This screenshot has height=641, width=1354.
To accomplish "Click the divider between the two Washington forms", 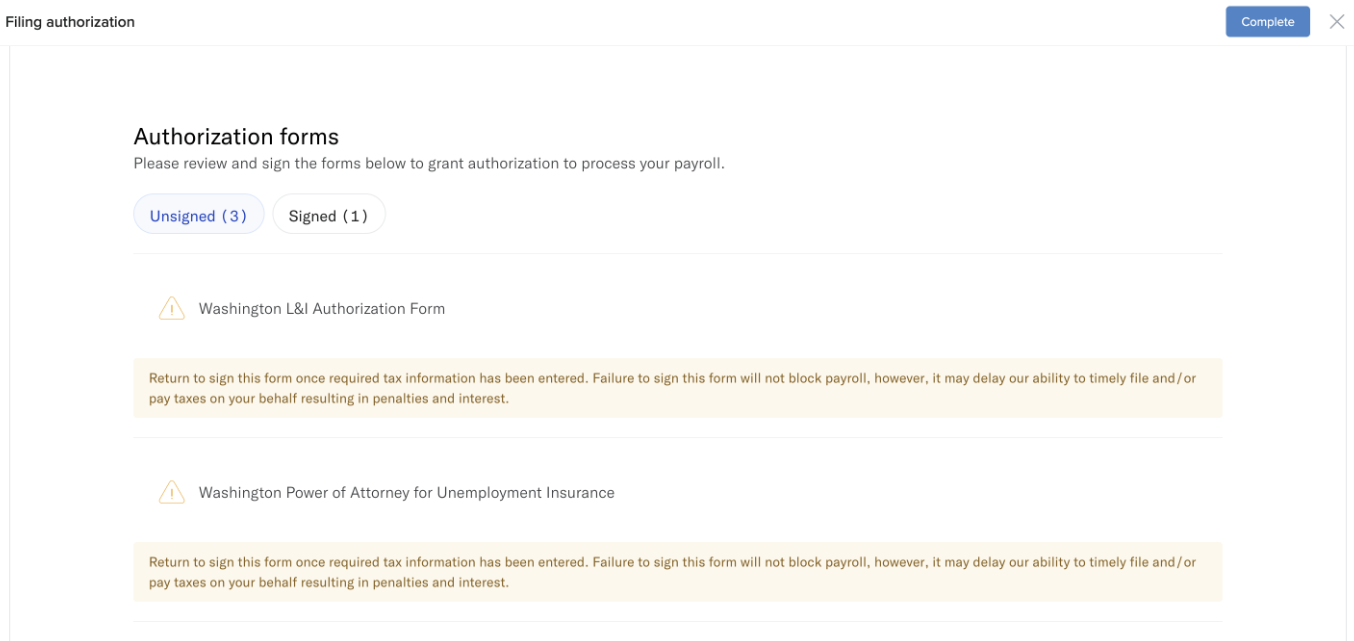I will pos(677,438).
